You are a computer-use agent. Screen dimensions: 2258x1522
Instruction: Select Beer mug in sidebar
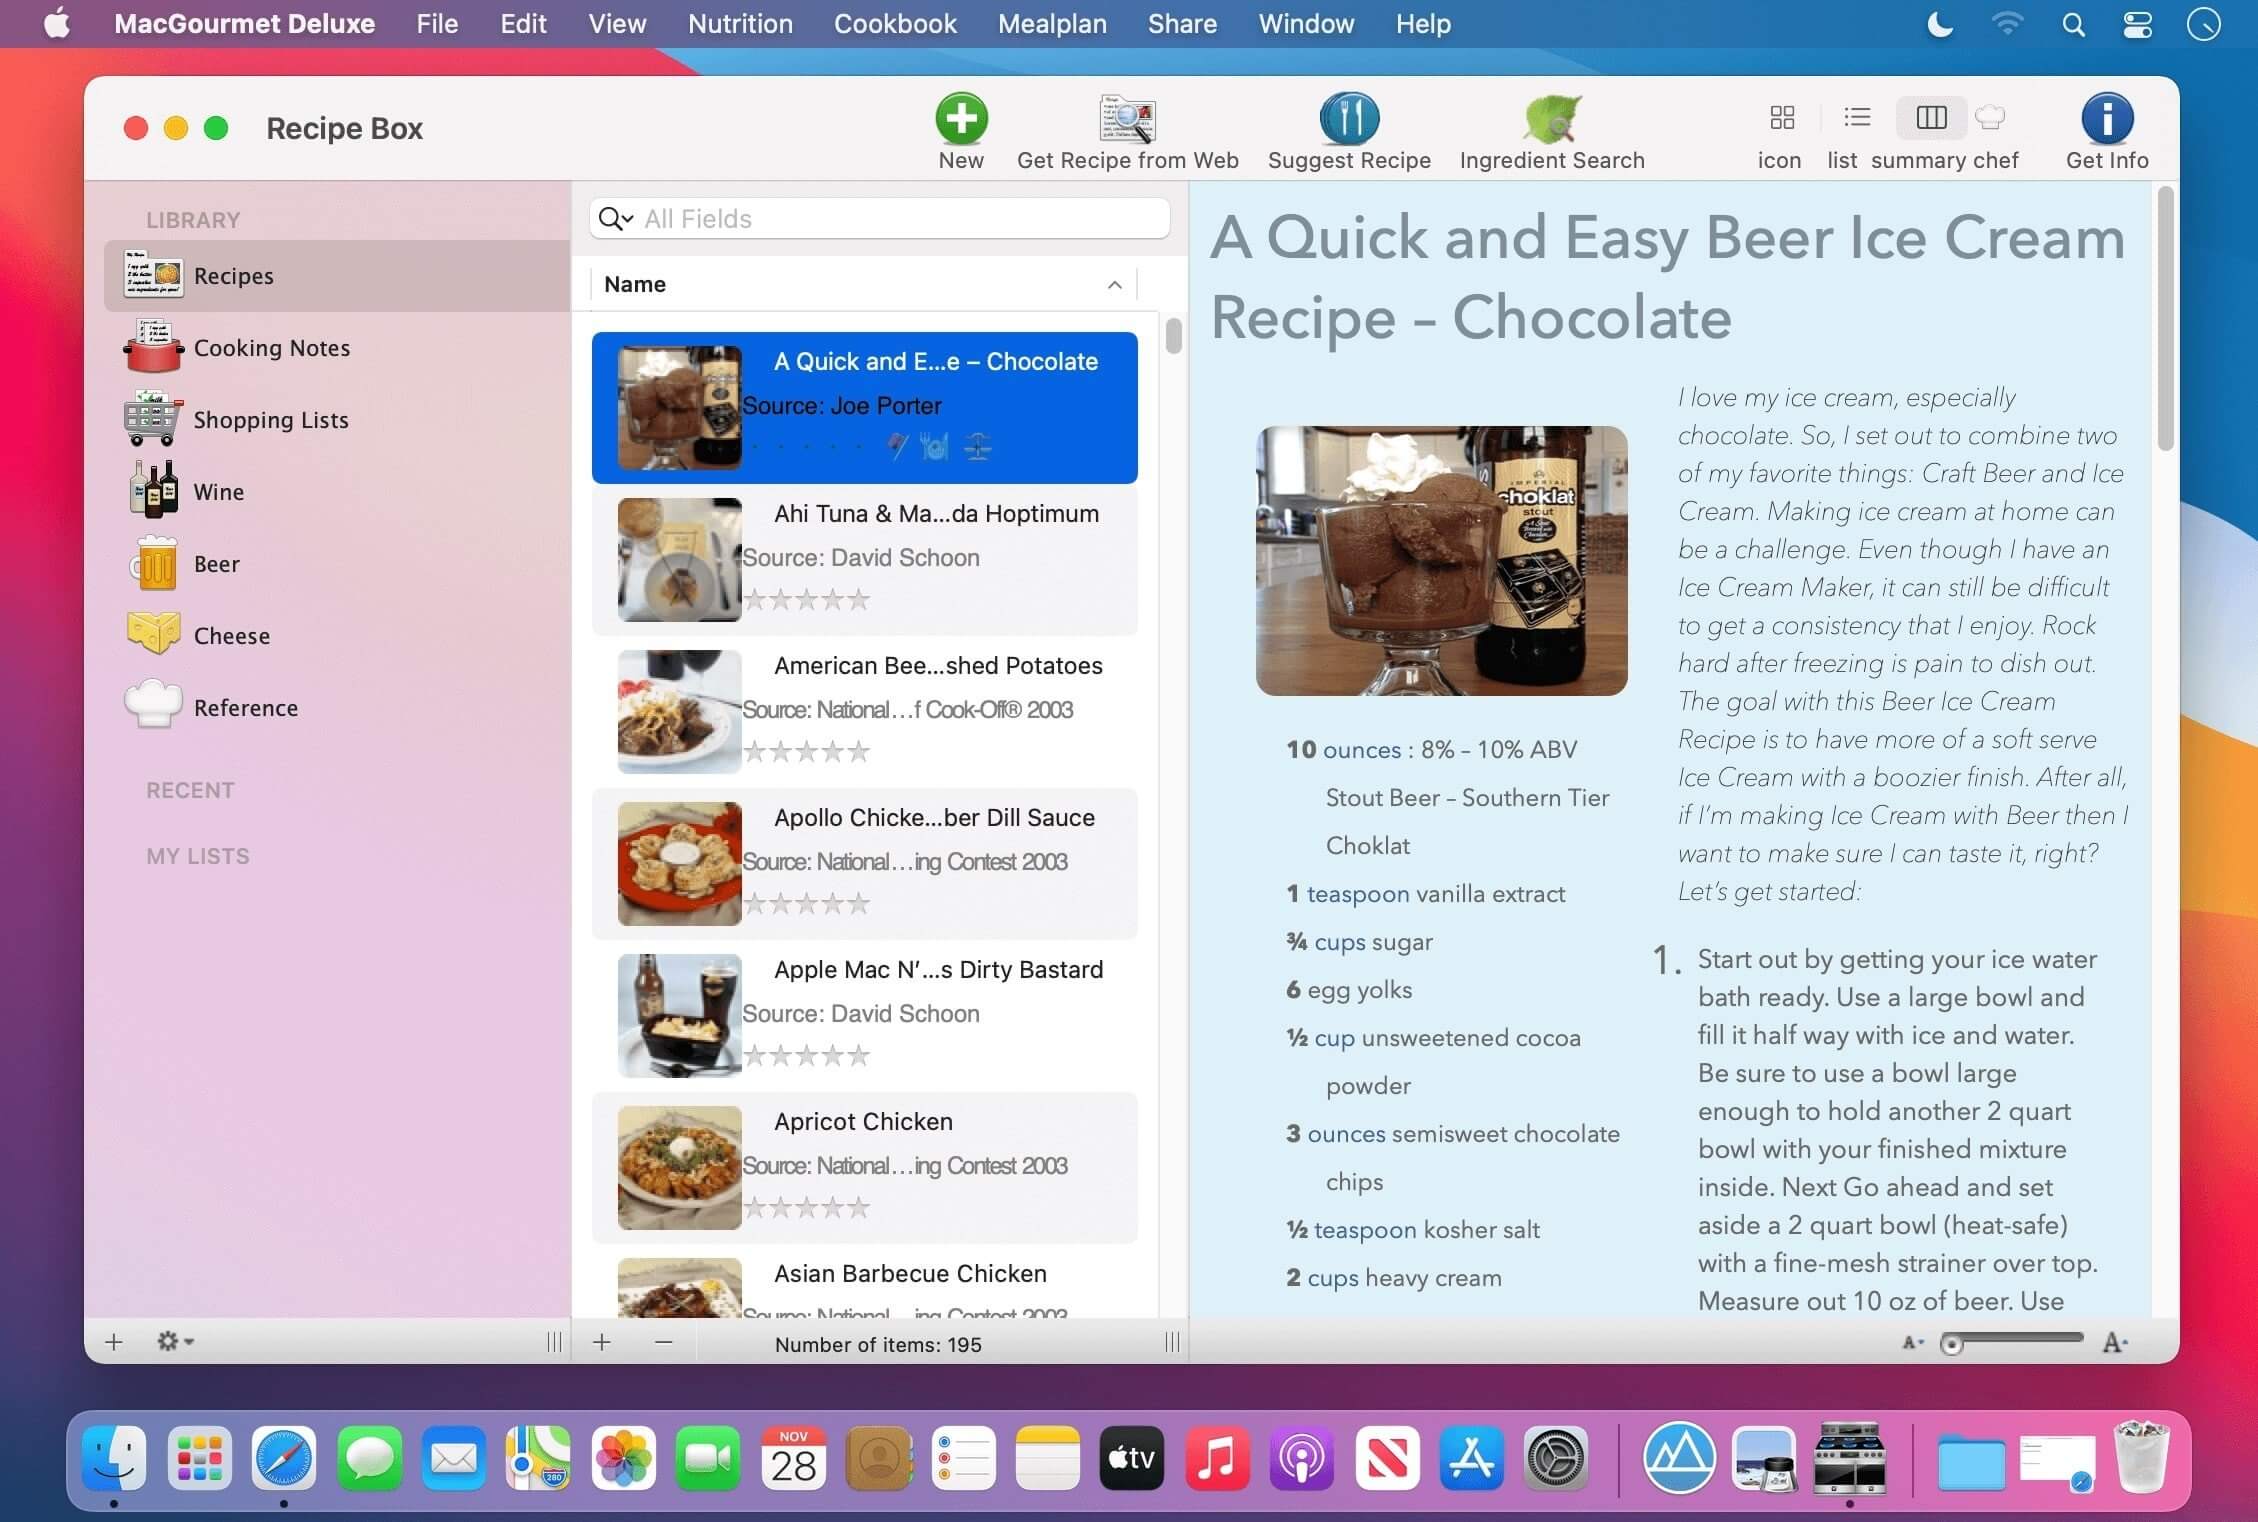[x=154, y=563]
